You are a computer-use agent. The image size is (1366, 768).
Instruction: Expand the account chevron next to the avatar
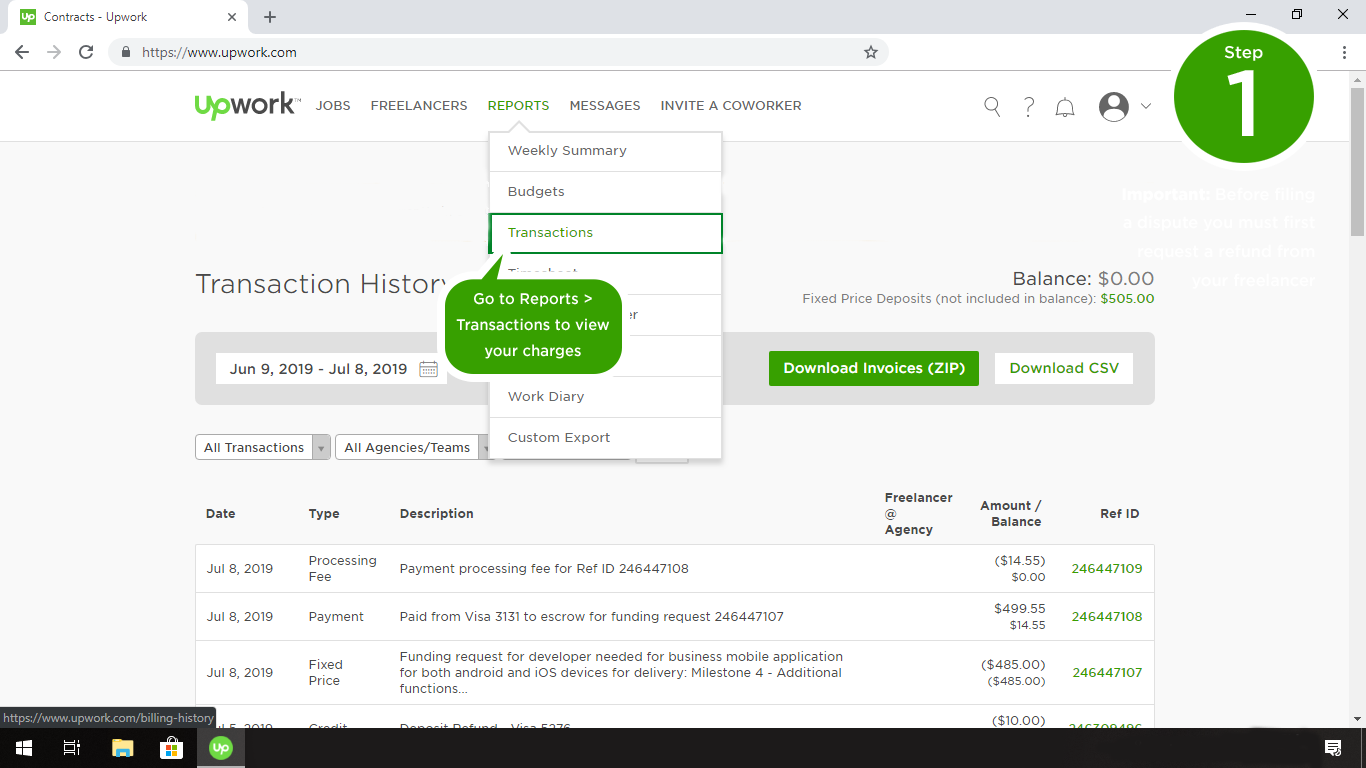tap(1146, 106)
